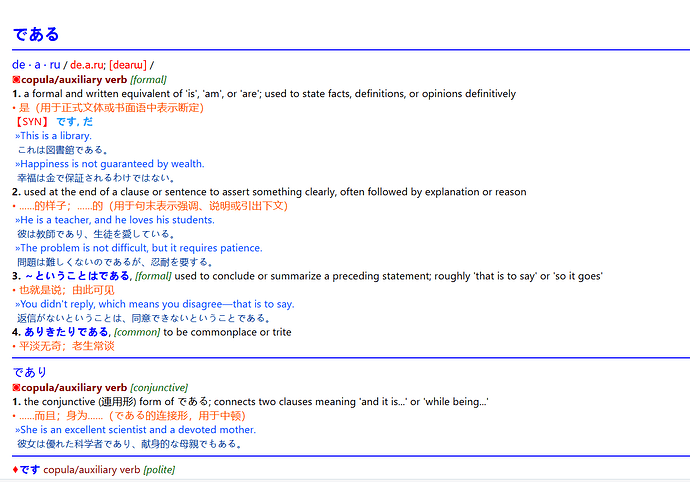Click Japanese sentence 返信がないということは、同意できないということである。
Screen dimensions: 690x482
pyautogui.click(x=144, y=318)
